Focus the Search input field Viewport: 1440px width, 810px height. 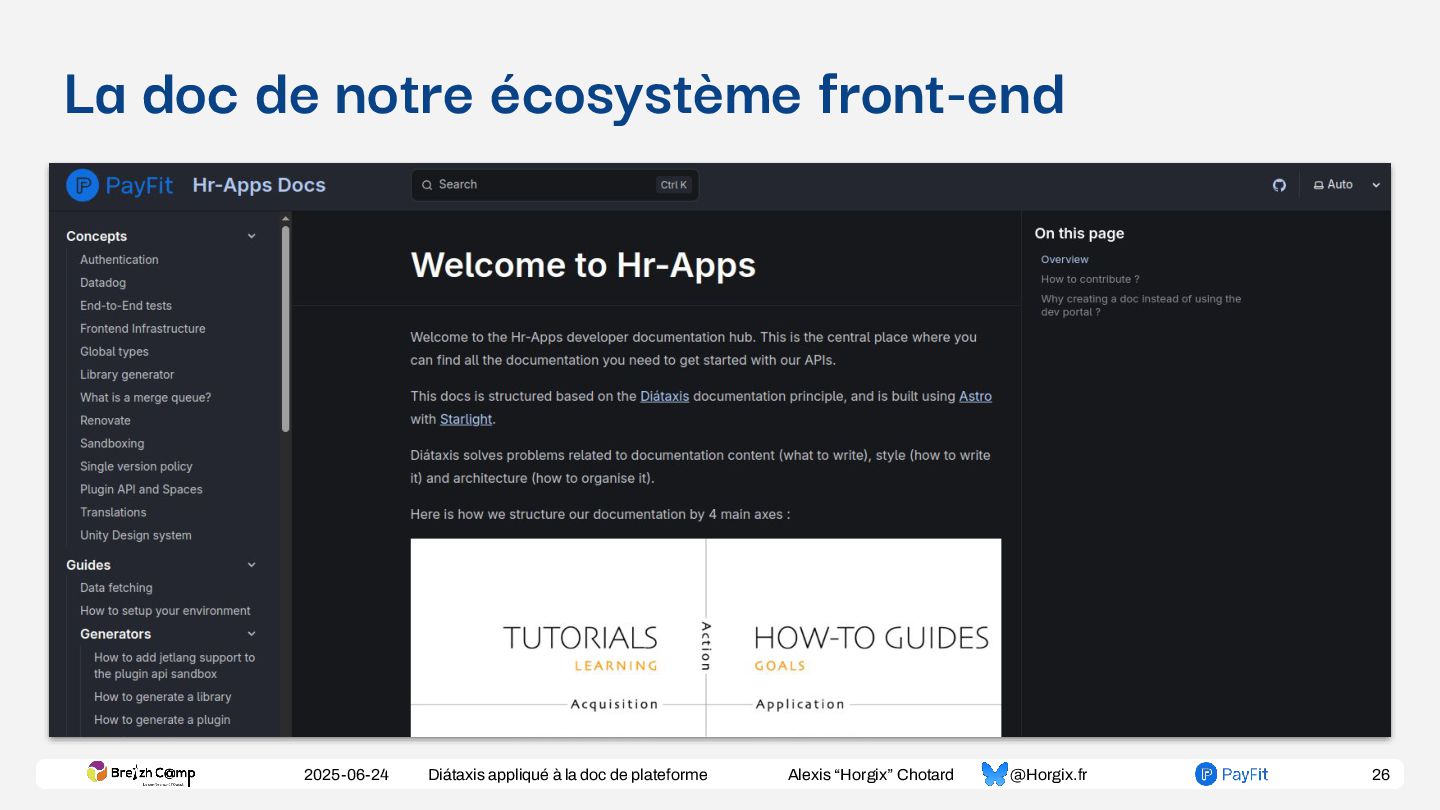click(x=555, y=185)
